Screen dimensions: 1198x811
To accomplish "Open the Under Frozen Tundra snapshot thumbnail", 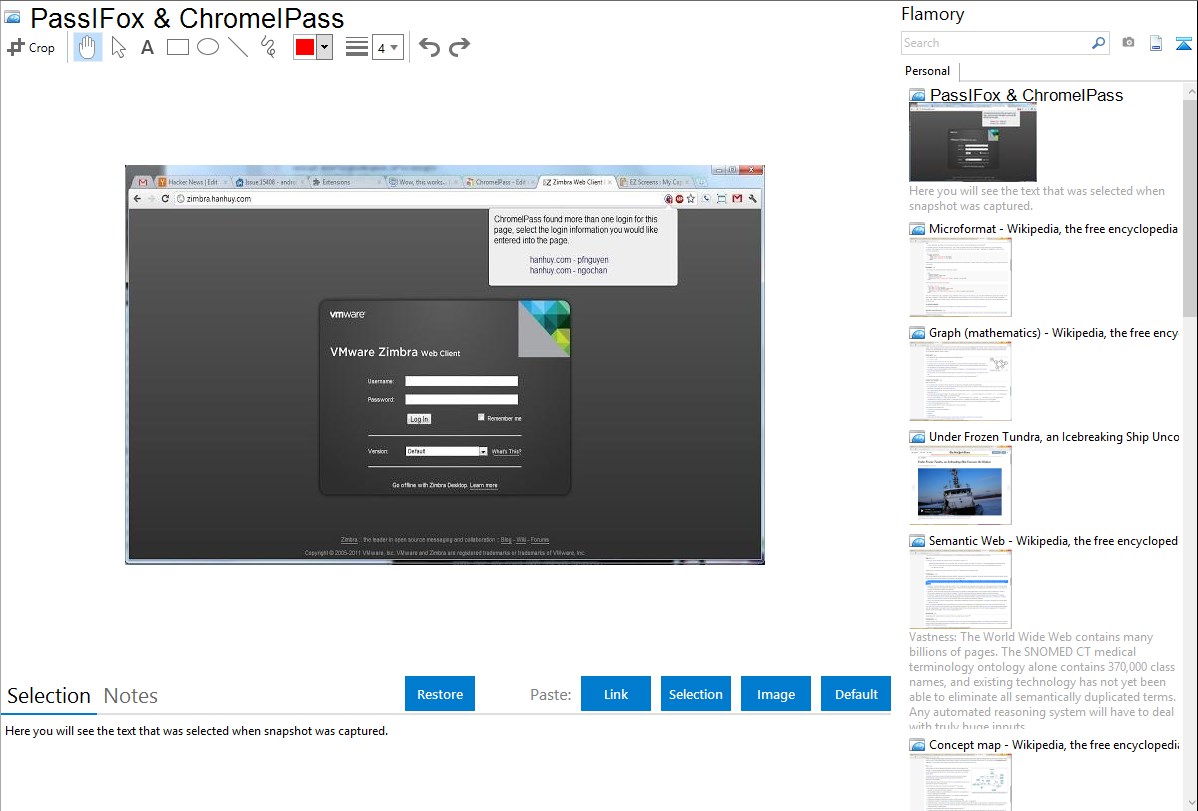I will 960,485.
